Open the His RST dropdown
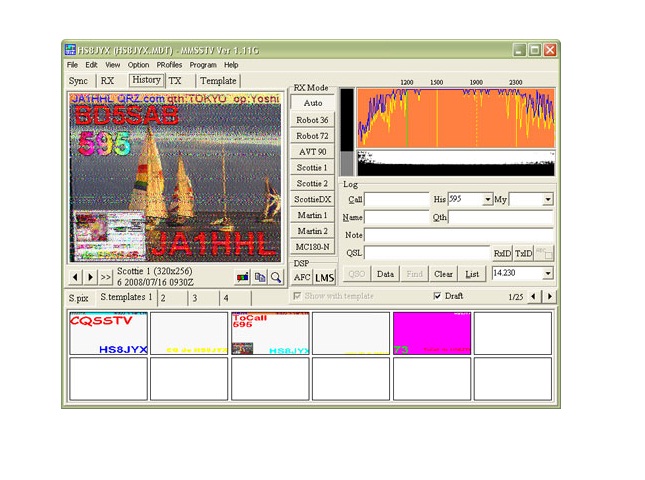This screenshot has height=480, width=645. tap(487, 200)
